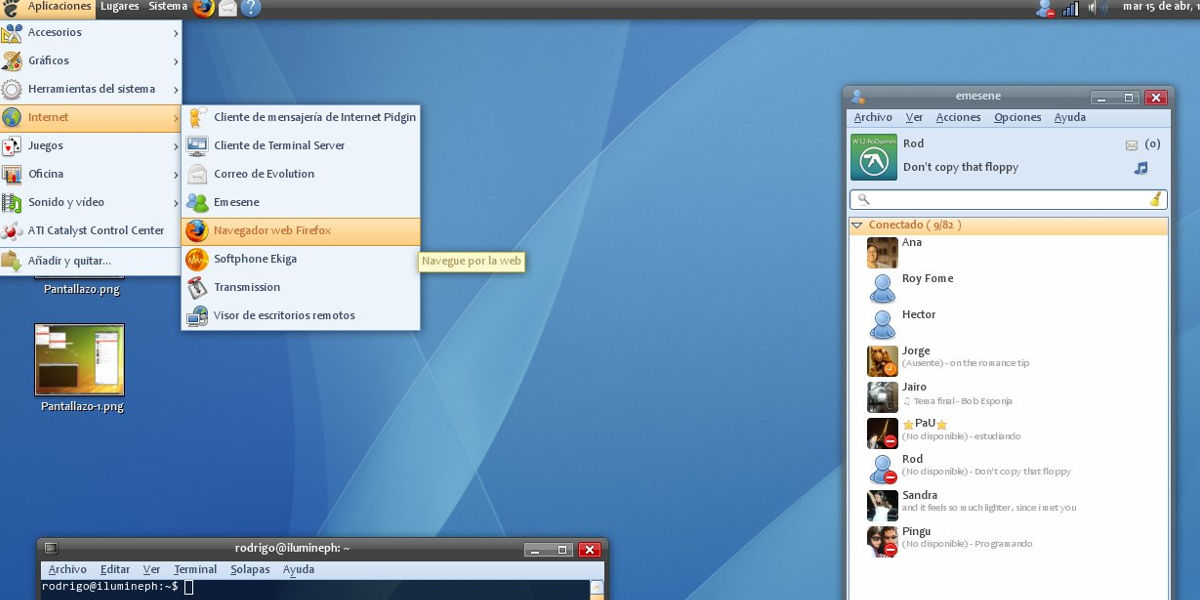Image resolution: width=1200 pixels, height=600 pixels.
Task: Expand the Juegos submenu
Action: pyautogui.click(x=90, y=146)
